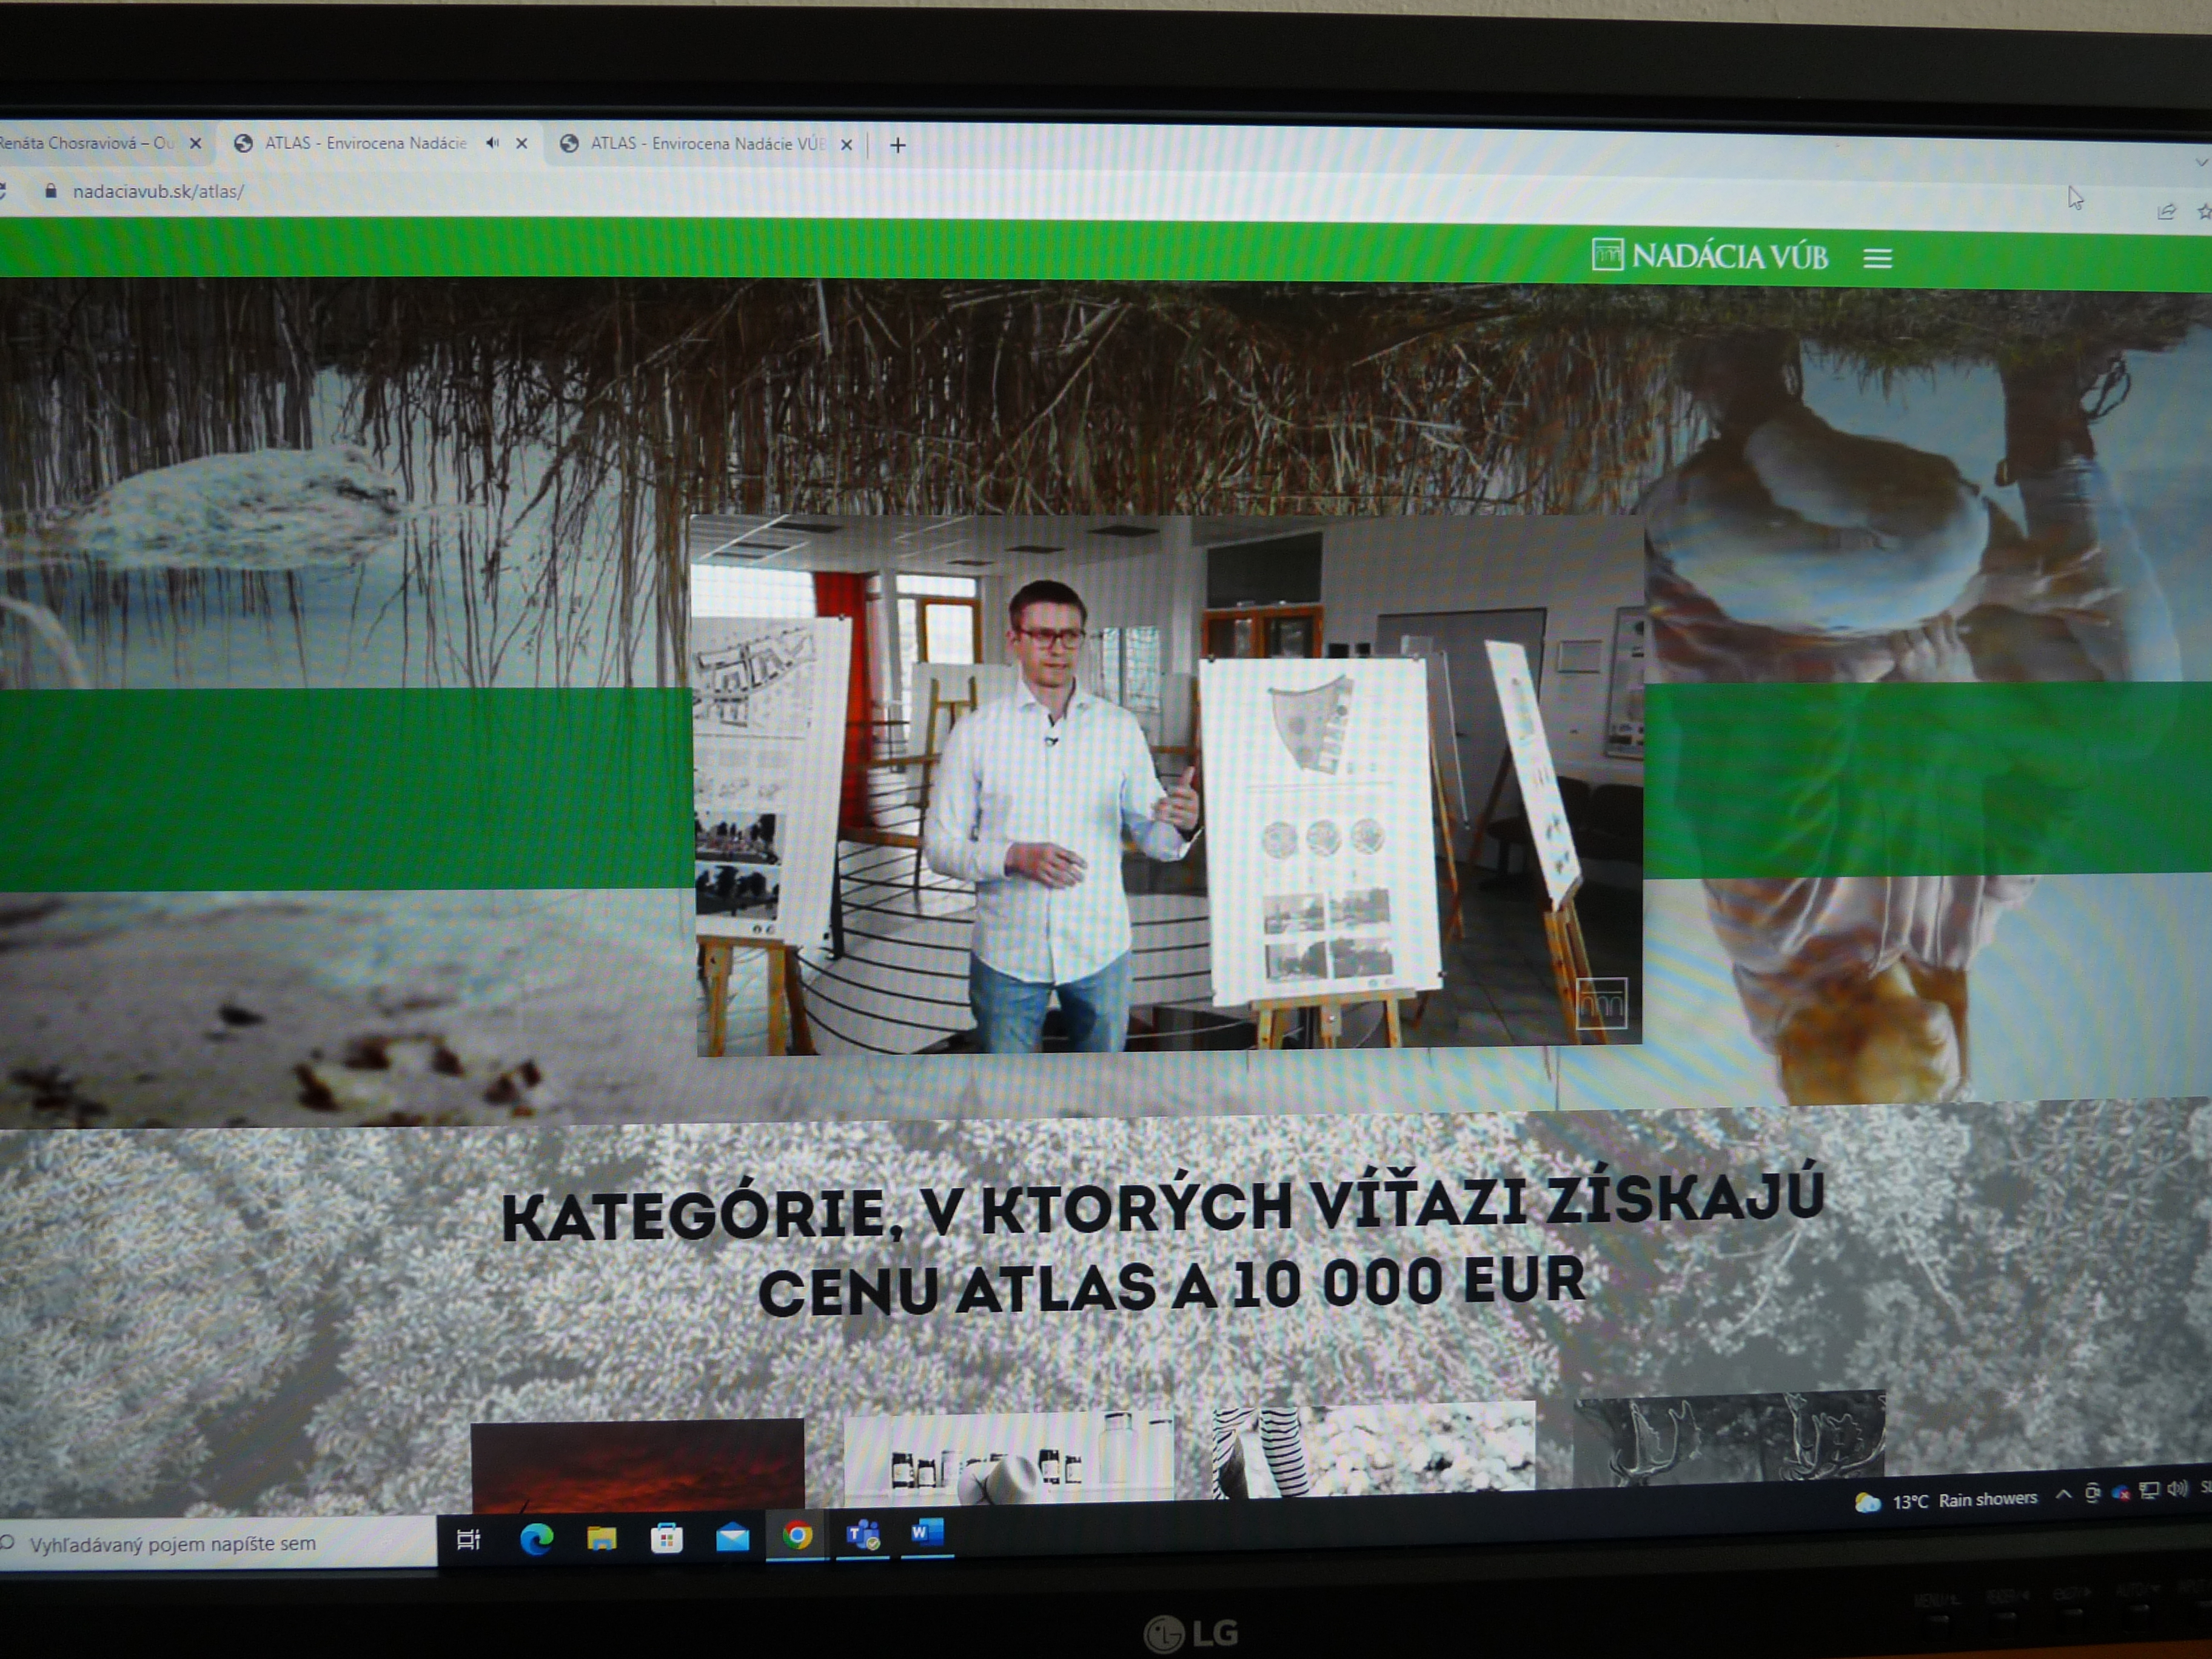
Task: Open the hamburger menu beside Nadácia VÚB
Action: pyautogui.click(x=1877, y=259)
